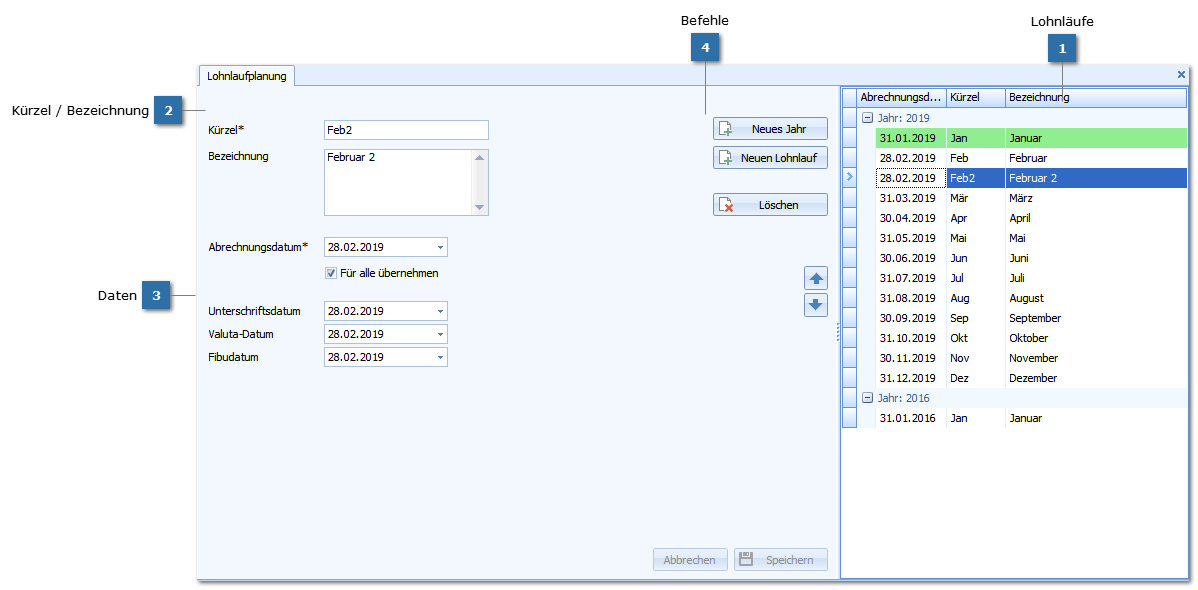The height and width of the screenshot is (590, 1198).
Task: Open the Unterschriftsdatum date dropdown
Action: click(x=439, y=311)
